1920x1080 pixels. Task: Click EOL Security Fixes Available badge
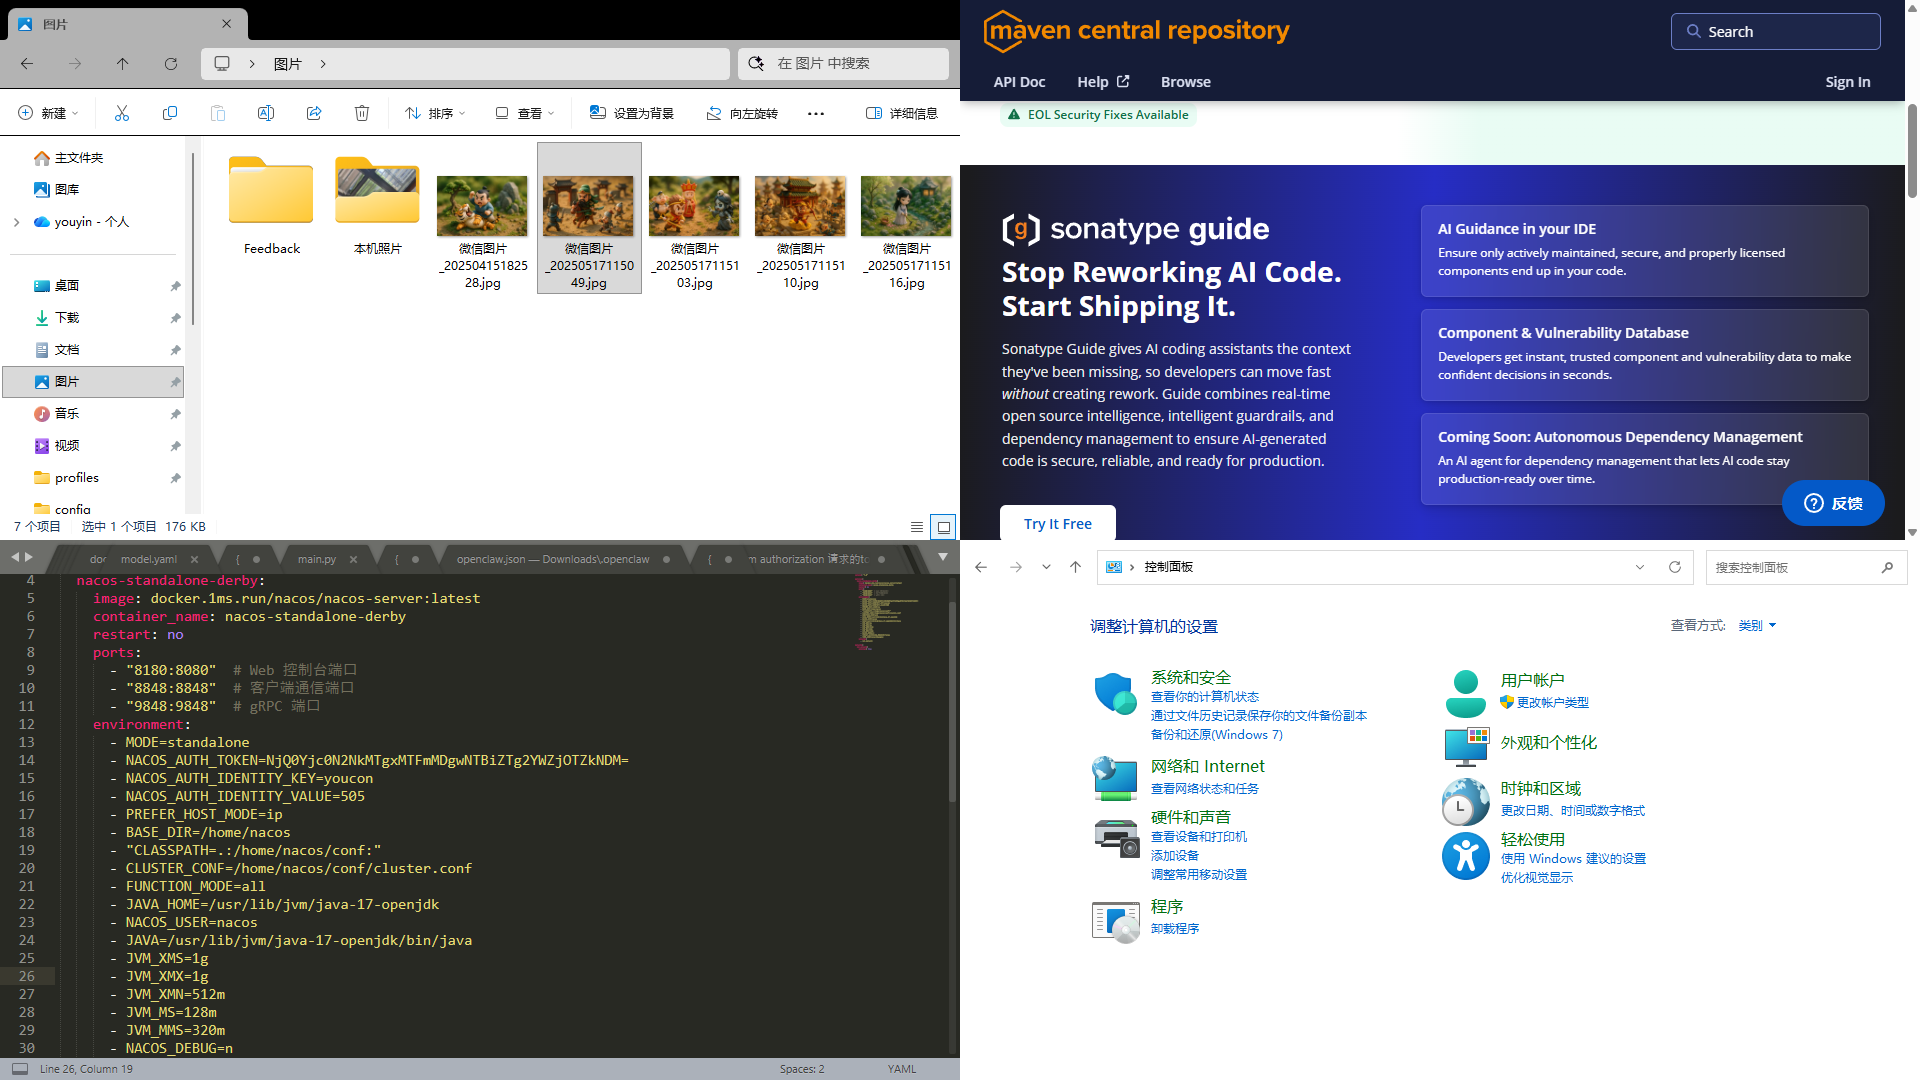pos(1098,115)
